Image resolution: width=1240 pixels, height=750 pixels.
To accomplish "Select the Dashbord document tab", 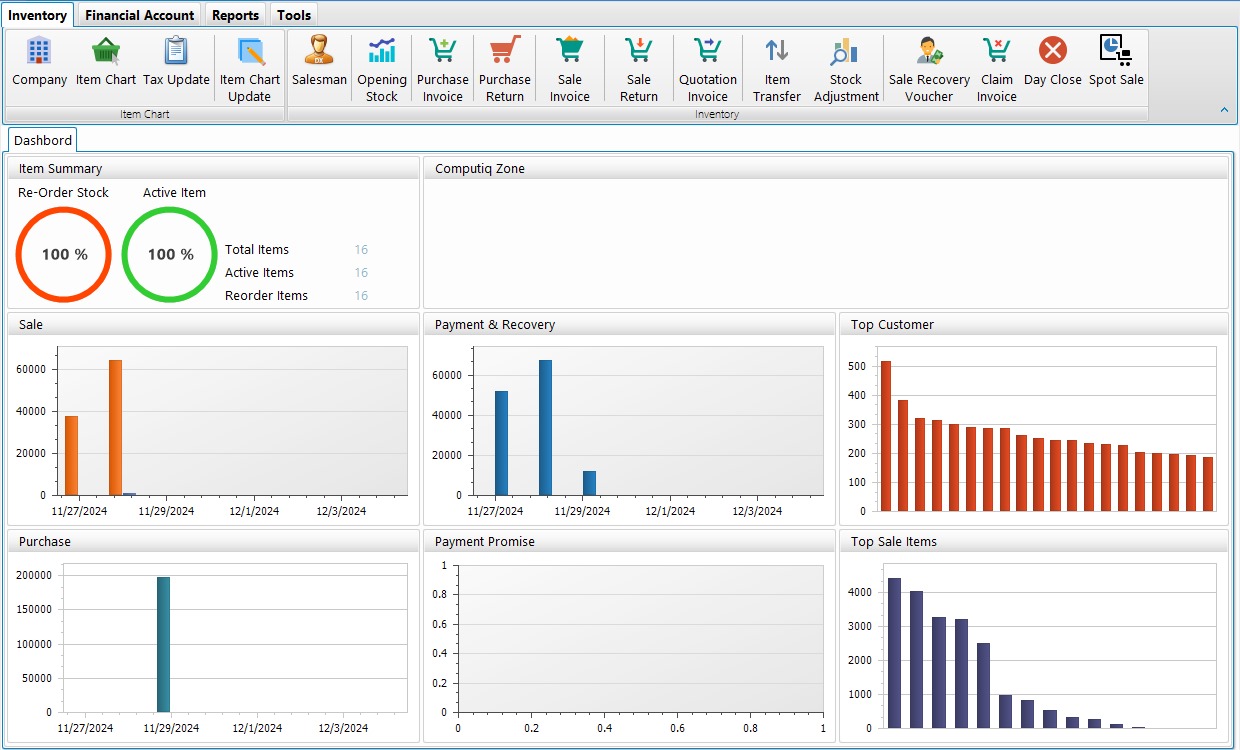I will point(43,140).
